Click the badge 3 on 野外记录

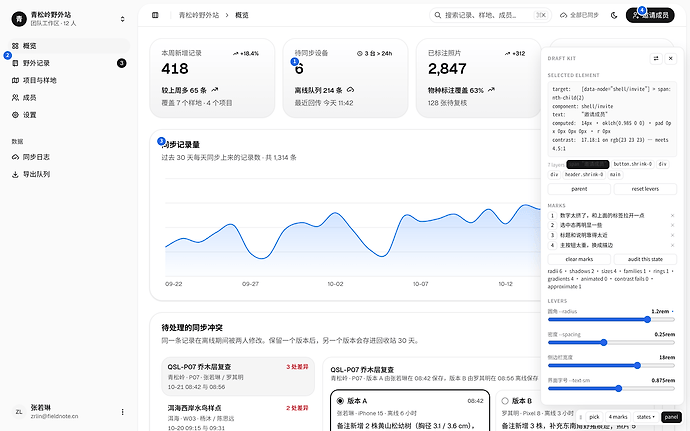(x=121, y=63)
